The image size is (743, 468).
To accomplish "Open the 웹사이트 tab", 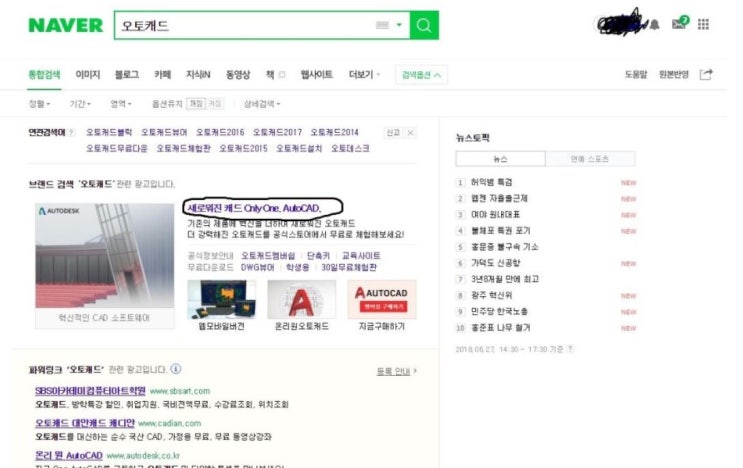I will (317, 75).
